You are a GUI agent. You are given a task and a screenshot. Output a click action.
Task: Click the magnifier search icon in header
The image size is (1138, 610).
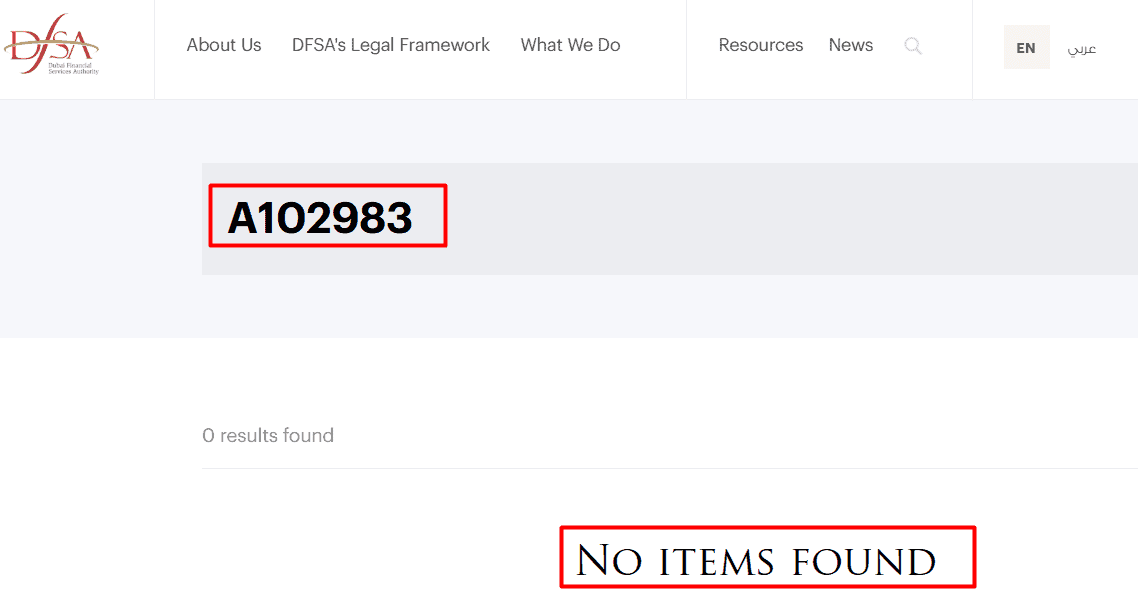(913, 46)
